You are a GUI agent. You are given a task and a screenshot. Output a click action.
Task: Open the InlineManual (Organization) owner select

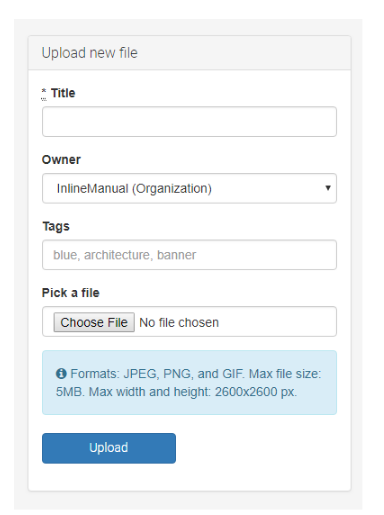[x=189, y=188]
